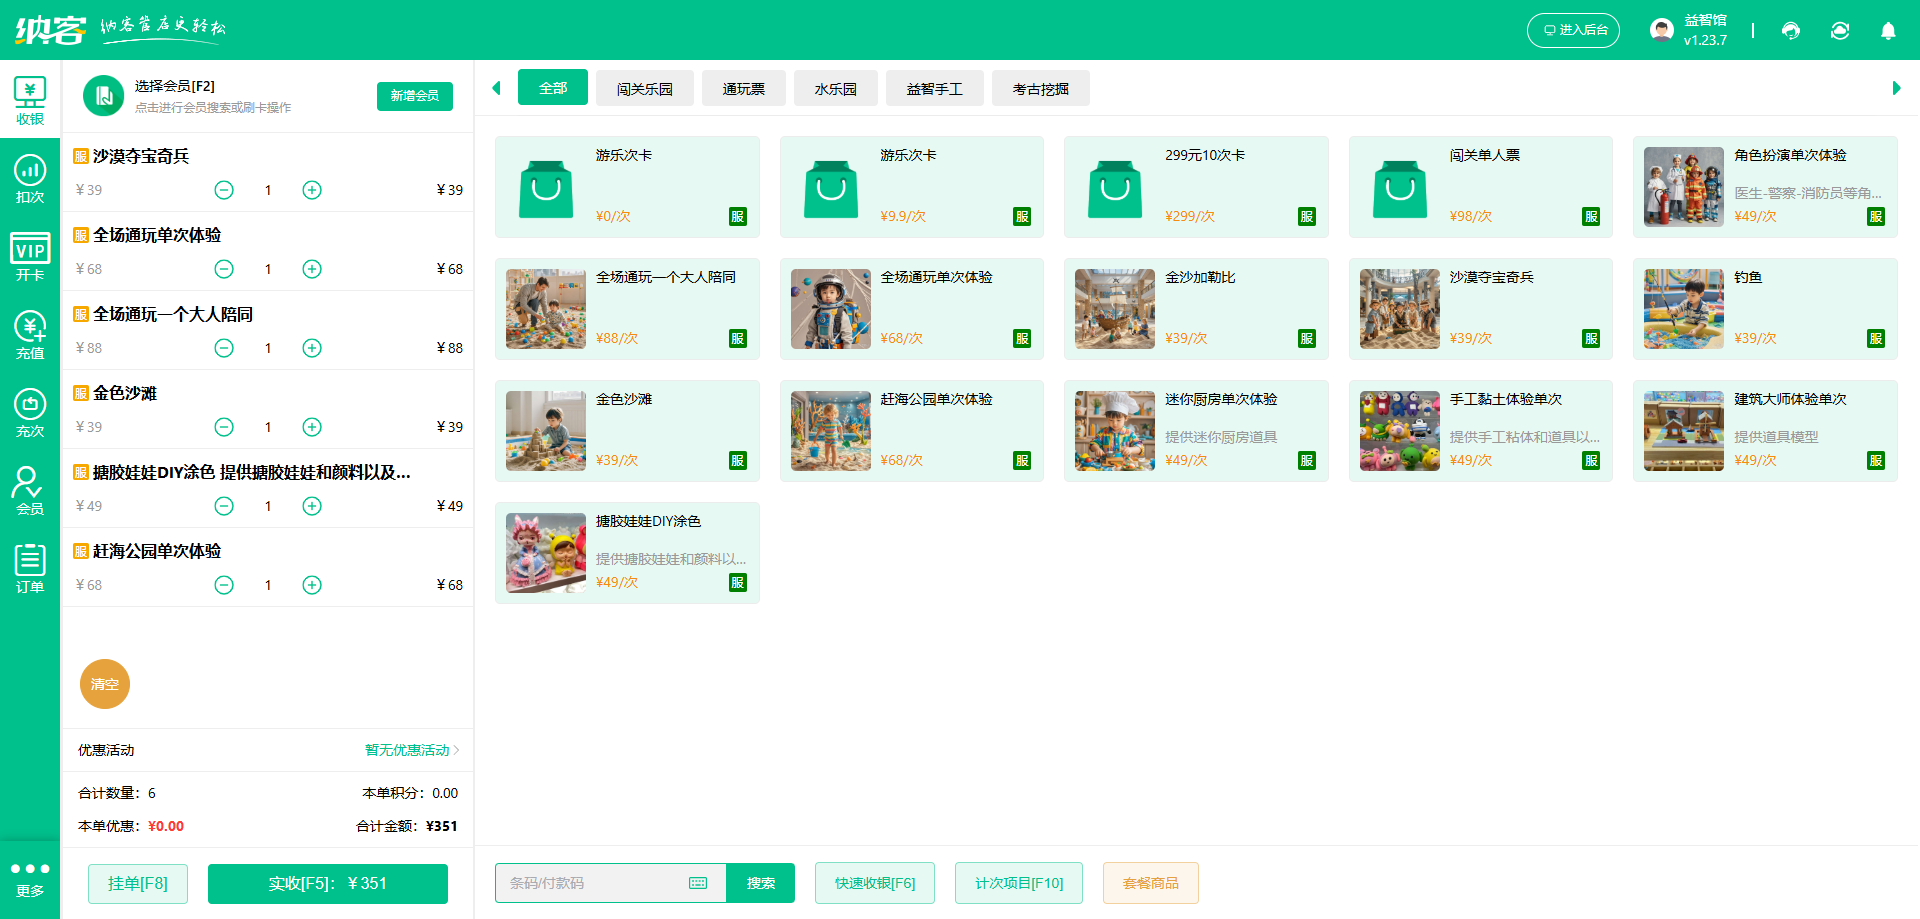Image resolution: width=1920 pixels, height=919 pixels.
Task: Click the 搜索 search button
Action: pyautogui.click(x=761, y=883)
